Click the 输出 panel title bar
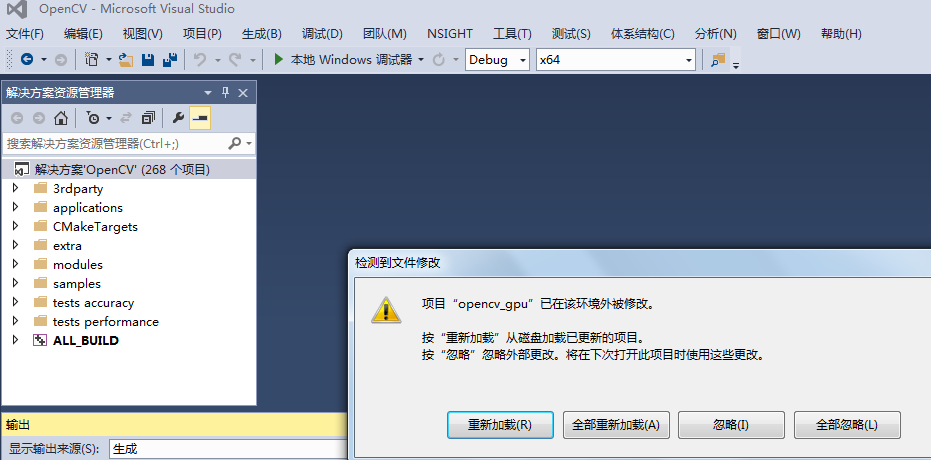 click(x=175, y=425)
